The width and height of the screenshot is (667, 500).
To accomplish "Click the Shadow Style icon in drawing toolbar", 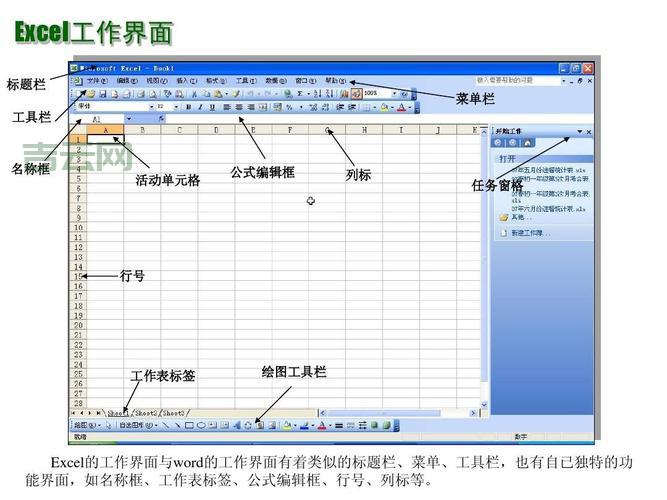I will coord(374,425).
